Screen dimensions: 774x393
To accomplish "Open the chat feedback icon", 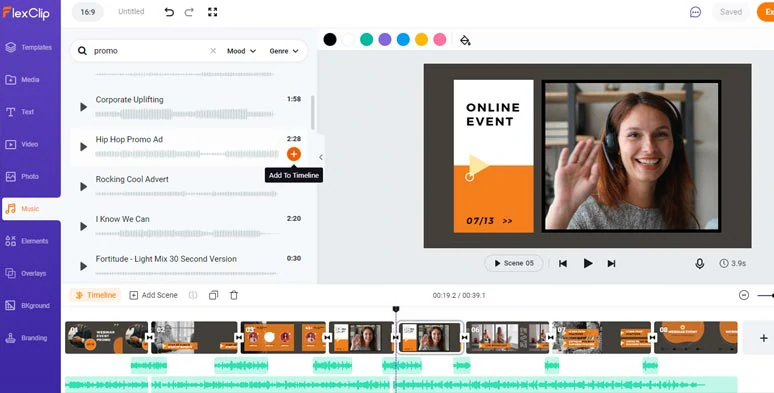I will tap(695, 12).
